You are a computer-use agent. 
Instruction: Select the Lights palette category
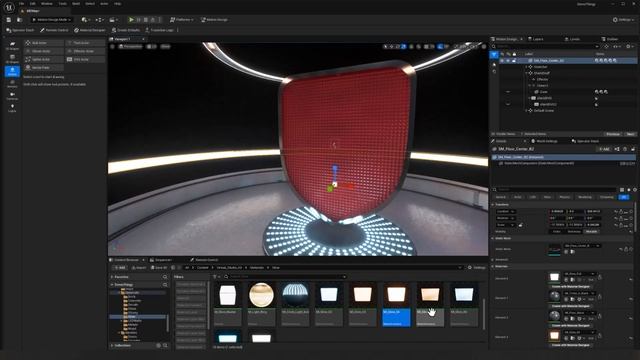pos(12,108)
